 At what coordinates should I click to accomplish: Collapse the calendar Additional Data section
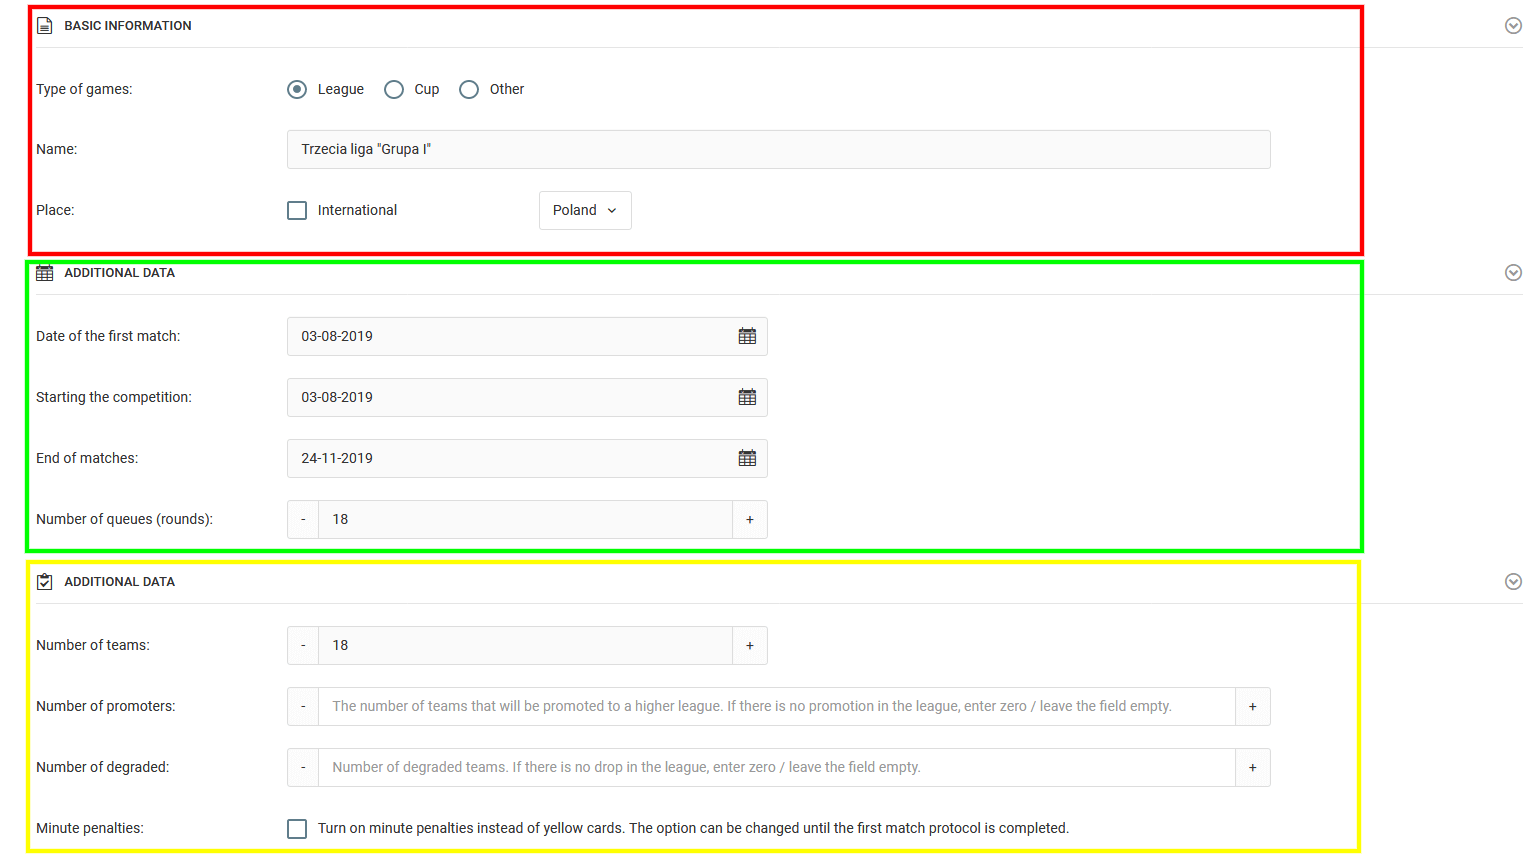1513,273
